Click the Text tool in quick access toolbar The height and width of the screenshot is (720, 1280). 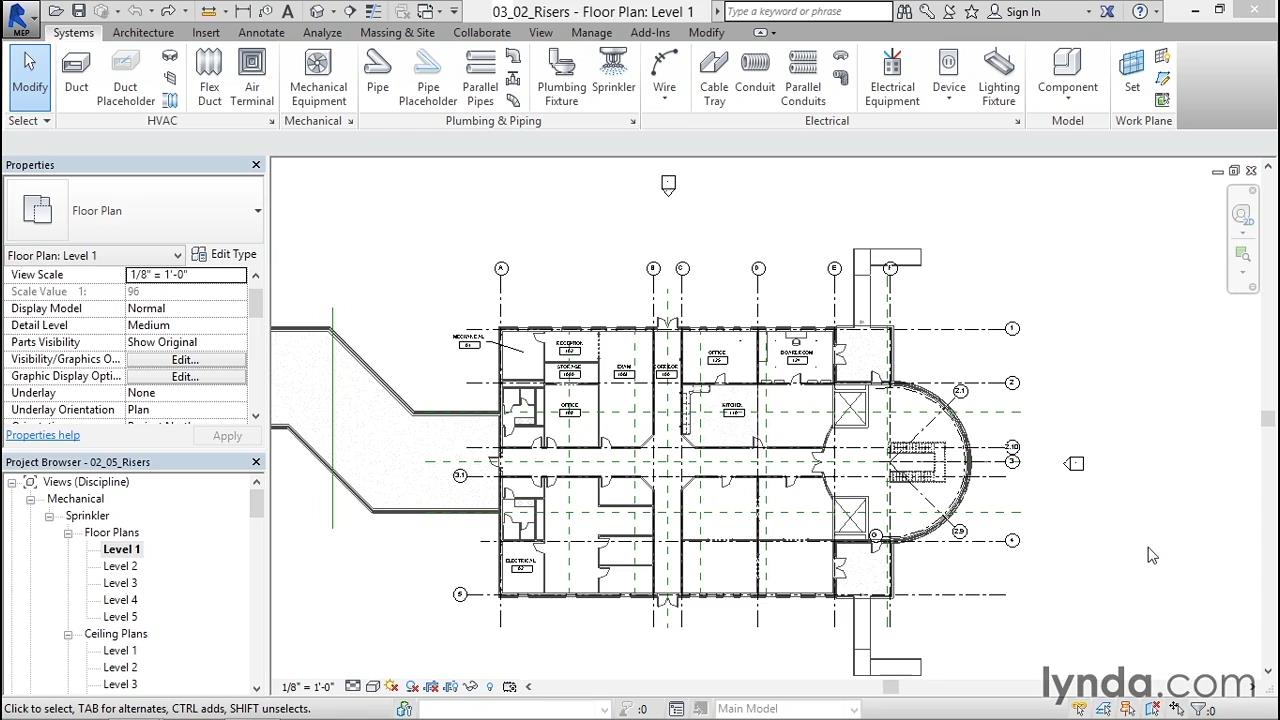point(288,12)
